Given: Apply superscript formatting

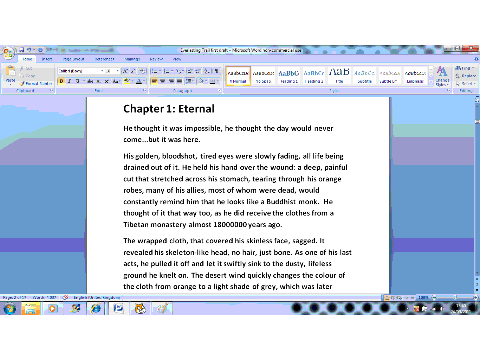Looking at the screenshot, I should 106,81.
